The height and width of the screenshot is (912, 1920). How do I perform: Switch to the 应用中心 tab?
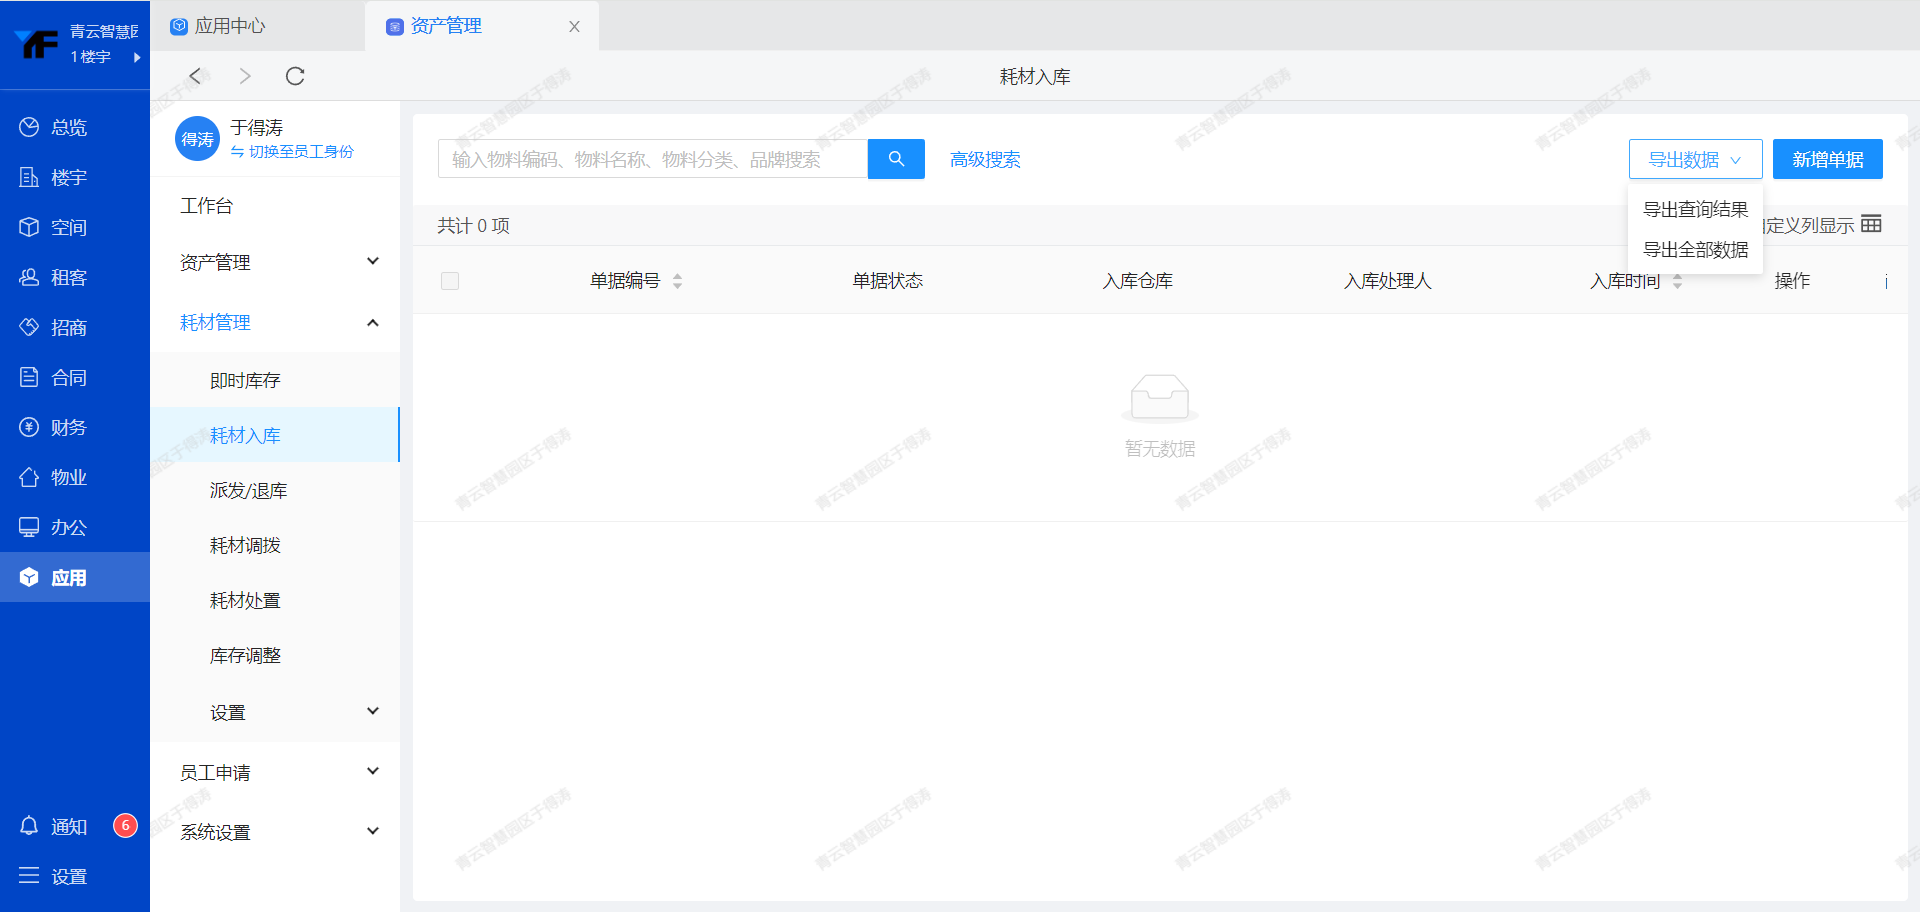pos(230,26)
